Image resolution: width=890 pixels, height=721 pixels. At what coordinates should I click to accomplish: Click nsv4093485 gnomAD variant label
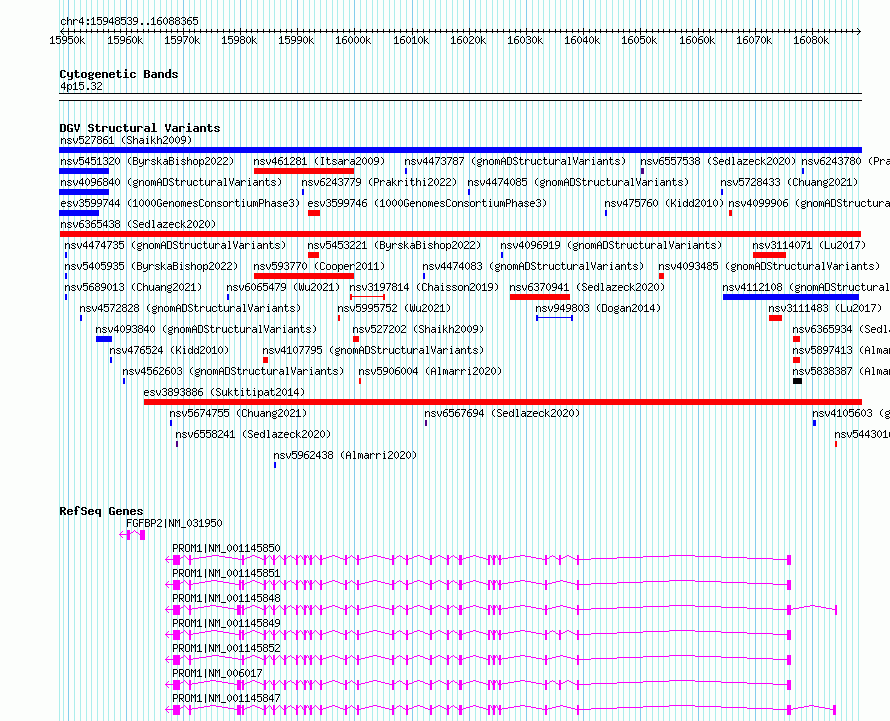(769, 266)
